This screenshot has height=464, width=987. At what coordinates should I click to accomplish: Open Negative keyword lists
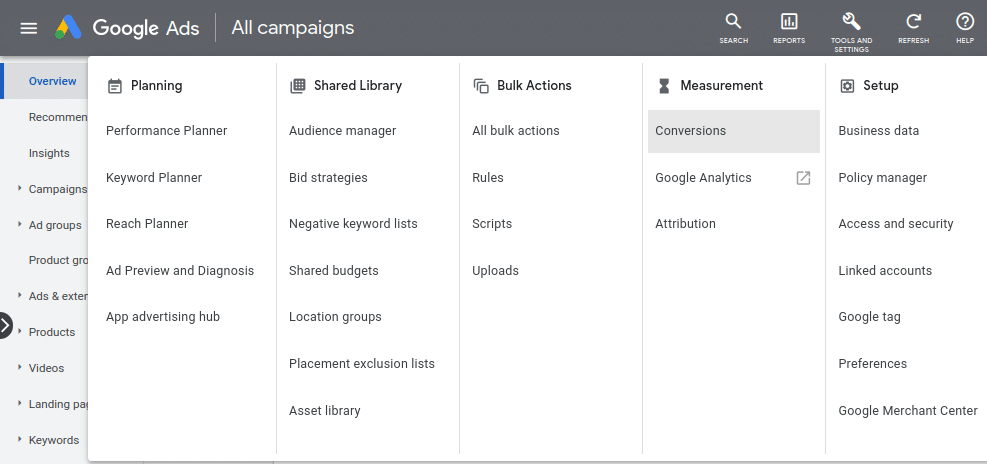(353, 224)
